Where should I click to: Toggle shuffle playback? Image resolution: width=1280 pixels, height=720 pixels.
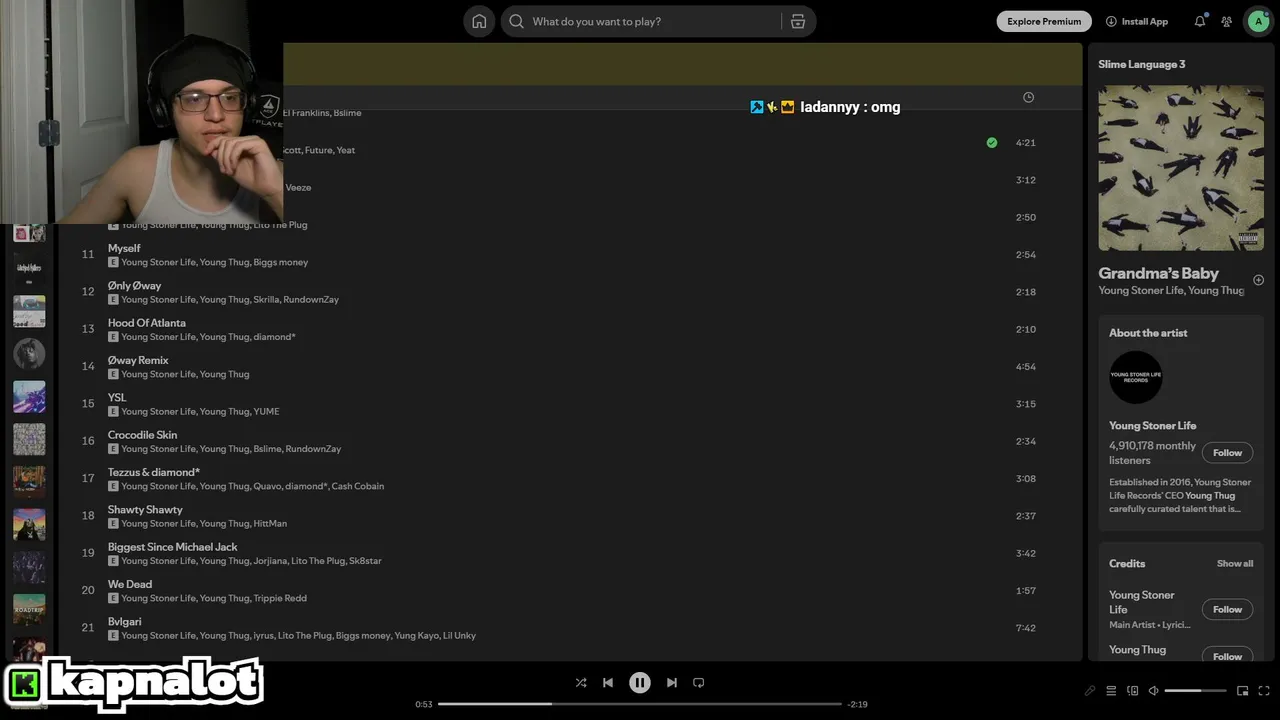click(581, 683)
